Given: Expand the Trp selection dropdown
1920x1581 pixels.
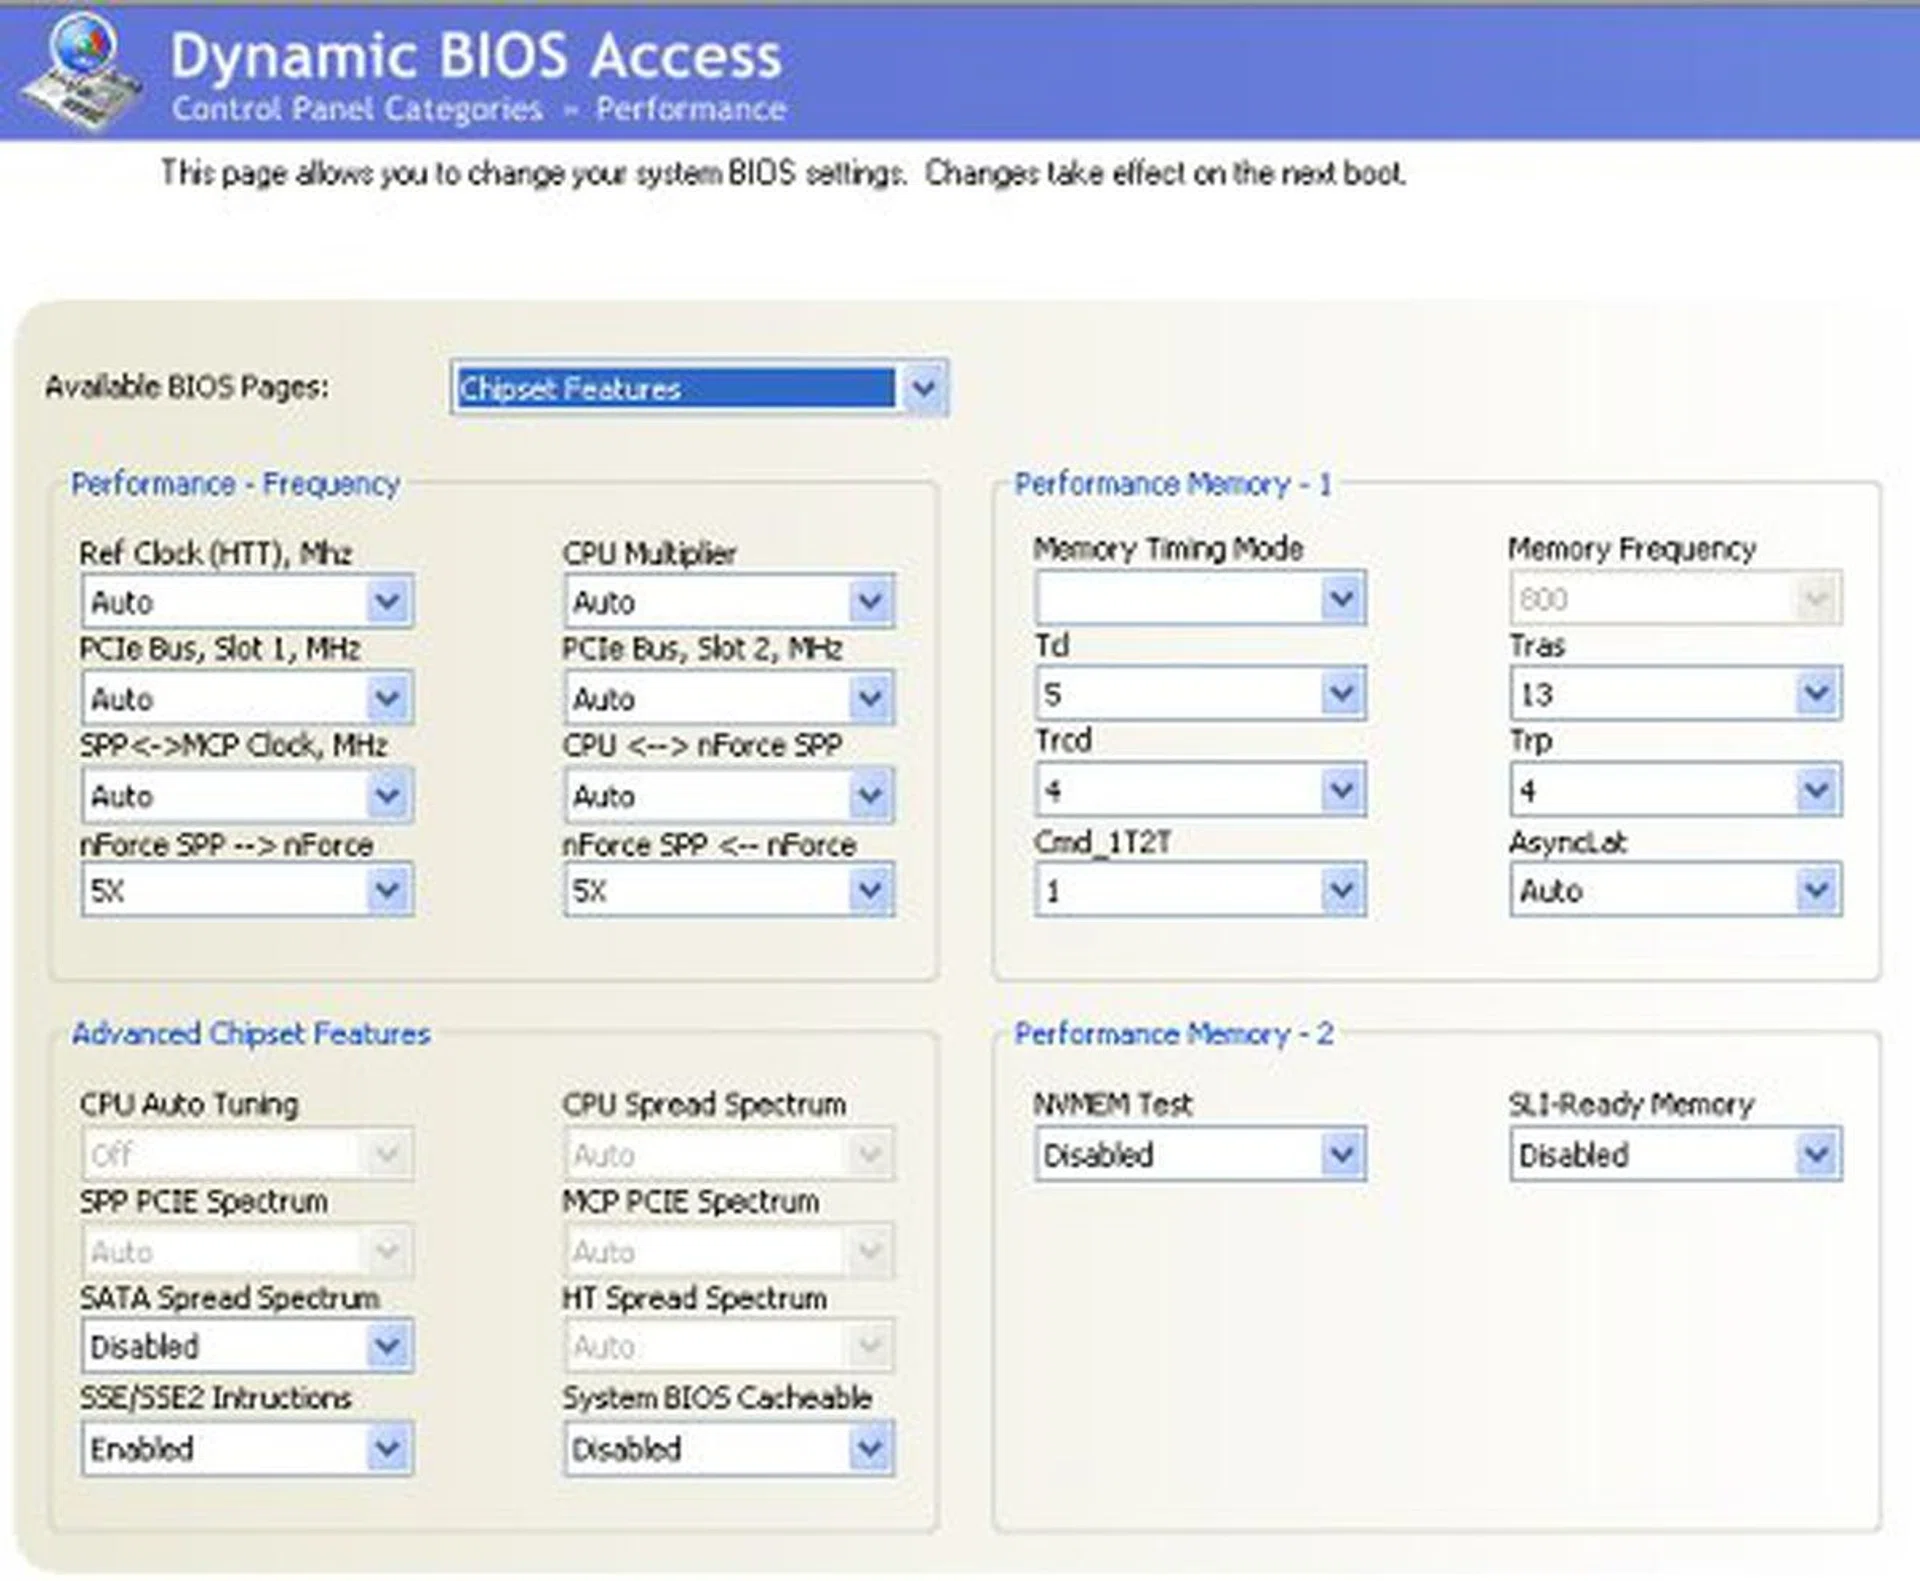Looking at the screenshot, I should point(1817,789).
